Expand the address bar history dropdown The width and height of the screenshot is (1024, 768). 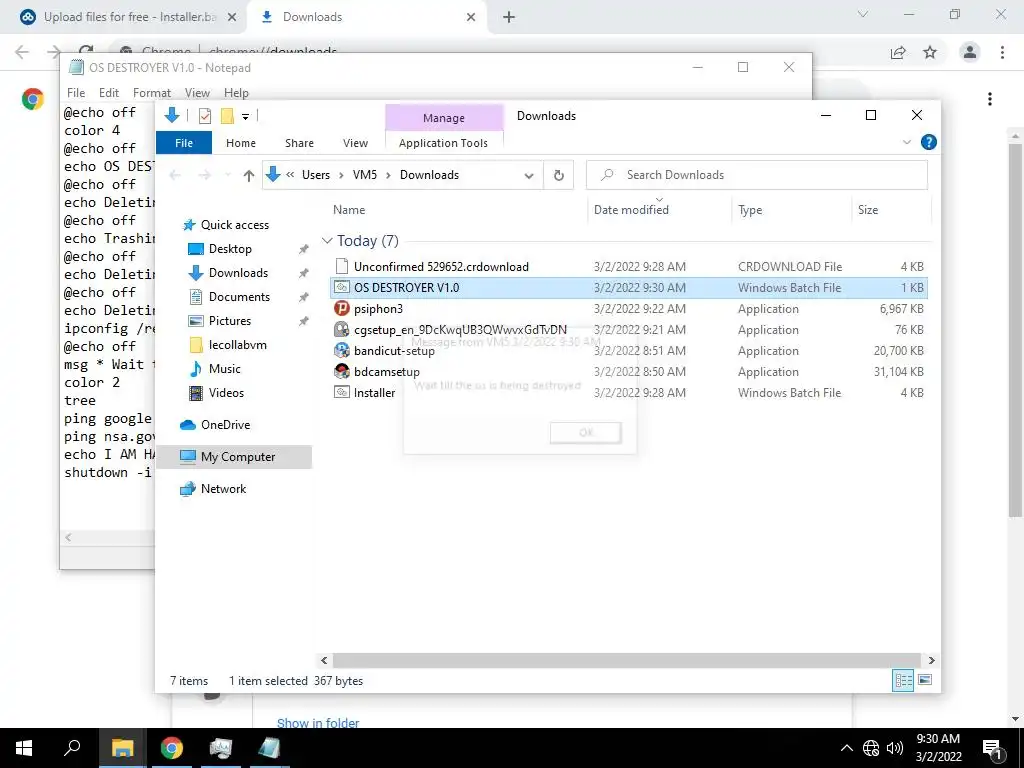(x=528, y=175)
